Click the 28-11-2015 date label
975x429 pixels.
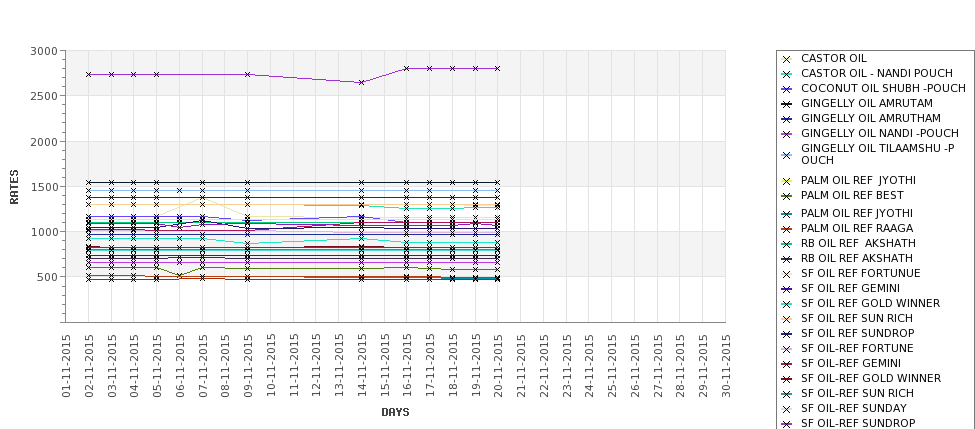click(x=680, y=366)
